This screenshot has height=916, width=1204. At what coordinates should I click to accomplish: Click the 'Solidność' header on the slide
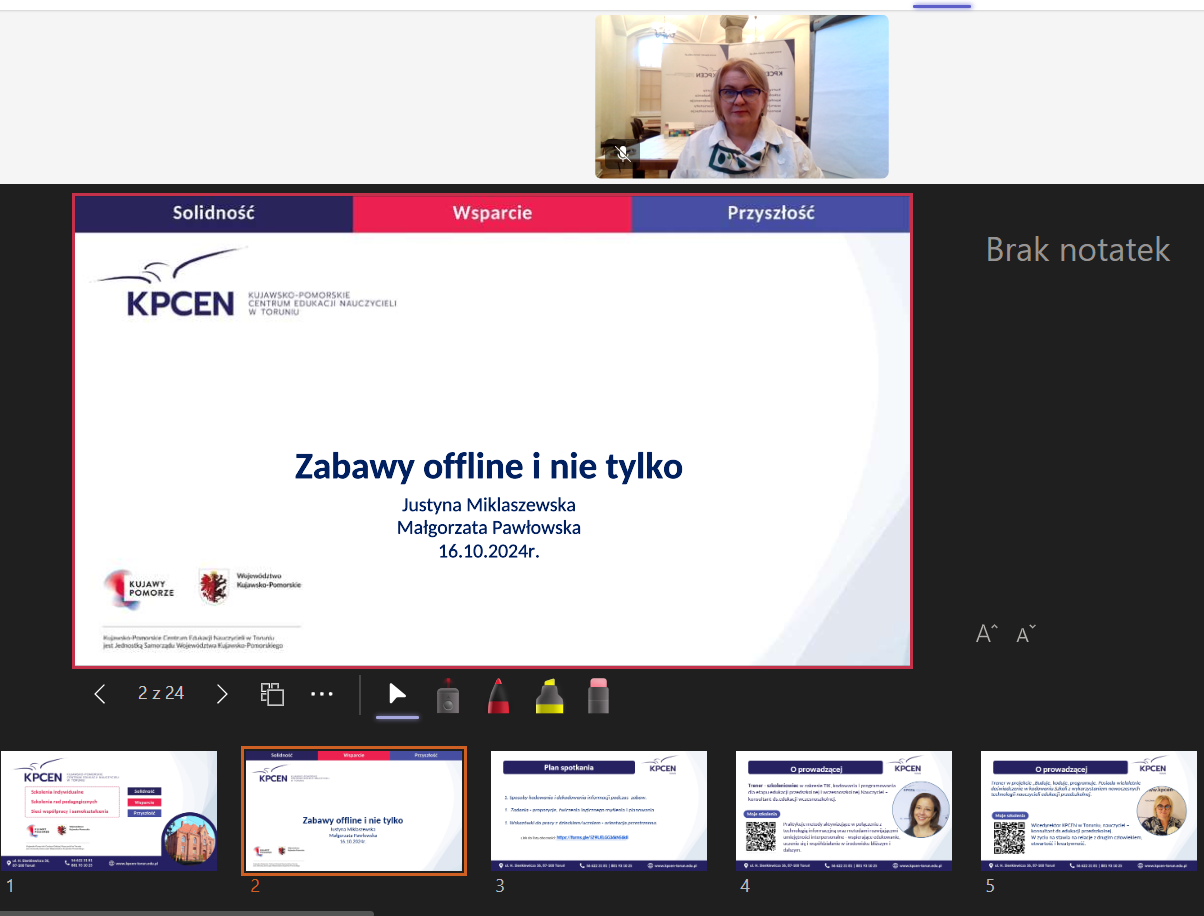pos(214,213)
